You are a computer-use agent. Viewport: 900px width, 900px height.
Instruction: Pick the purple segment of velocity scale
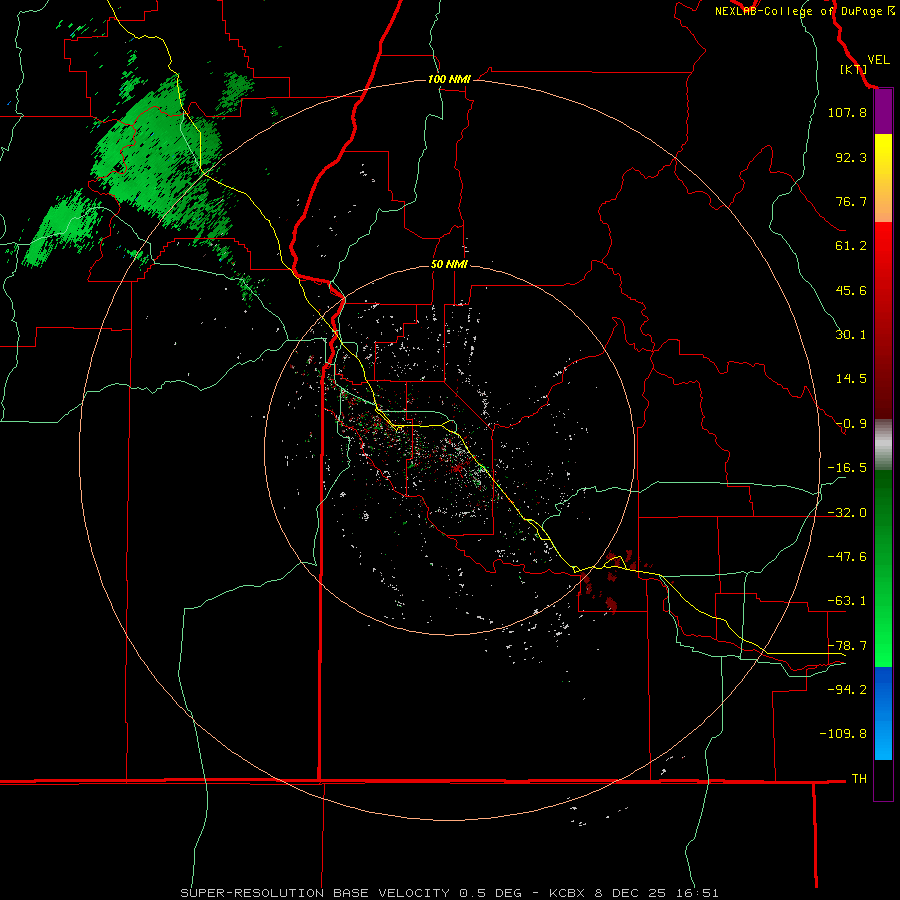pos(883,111)
